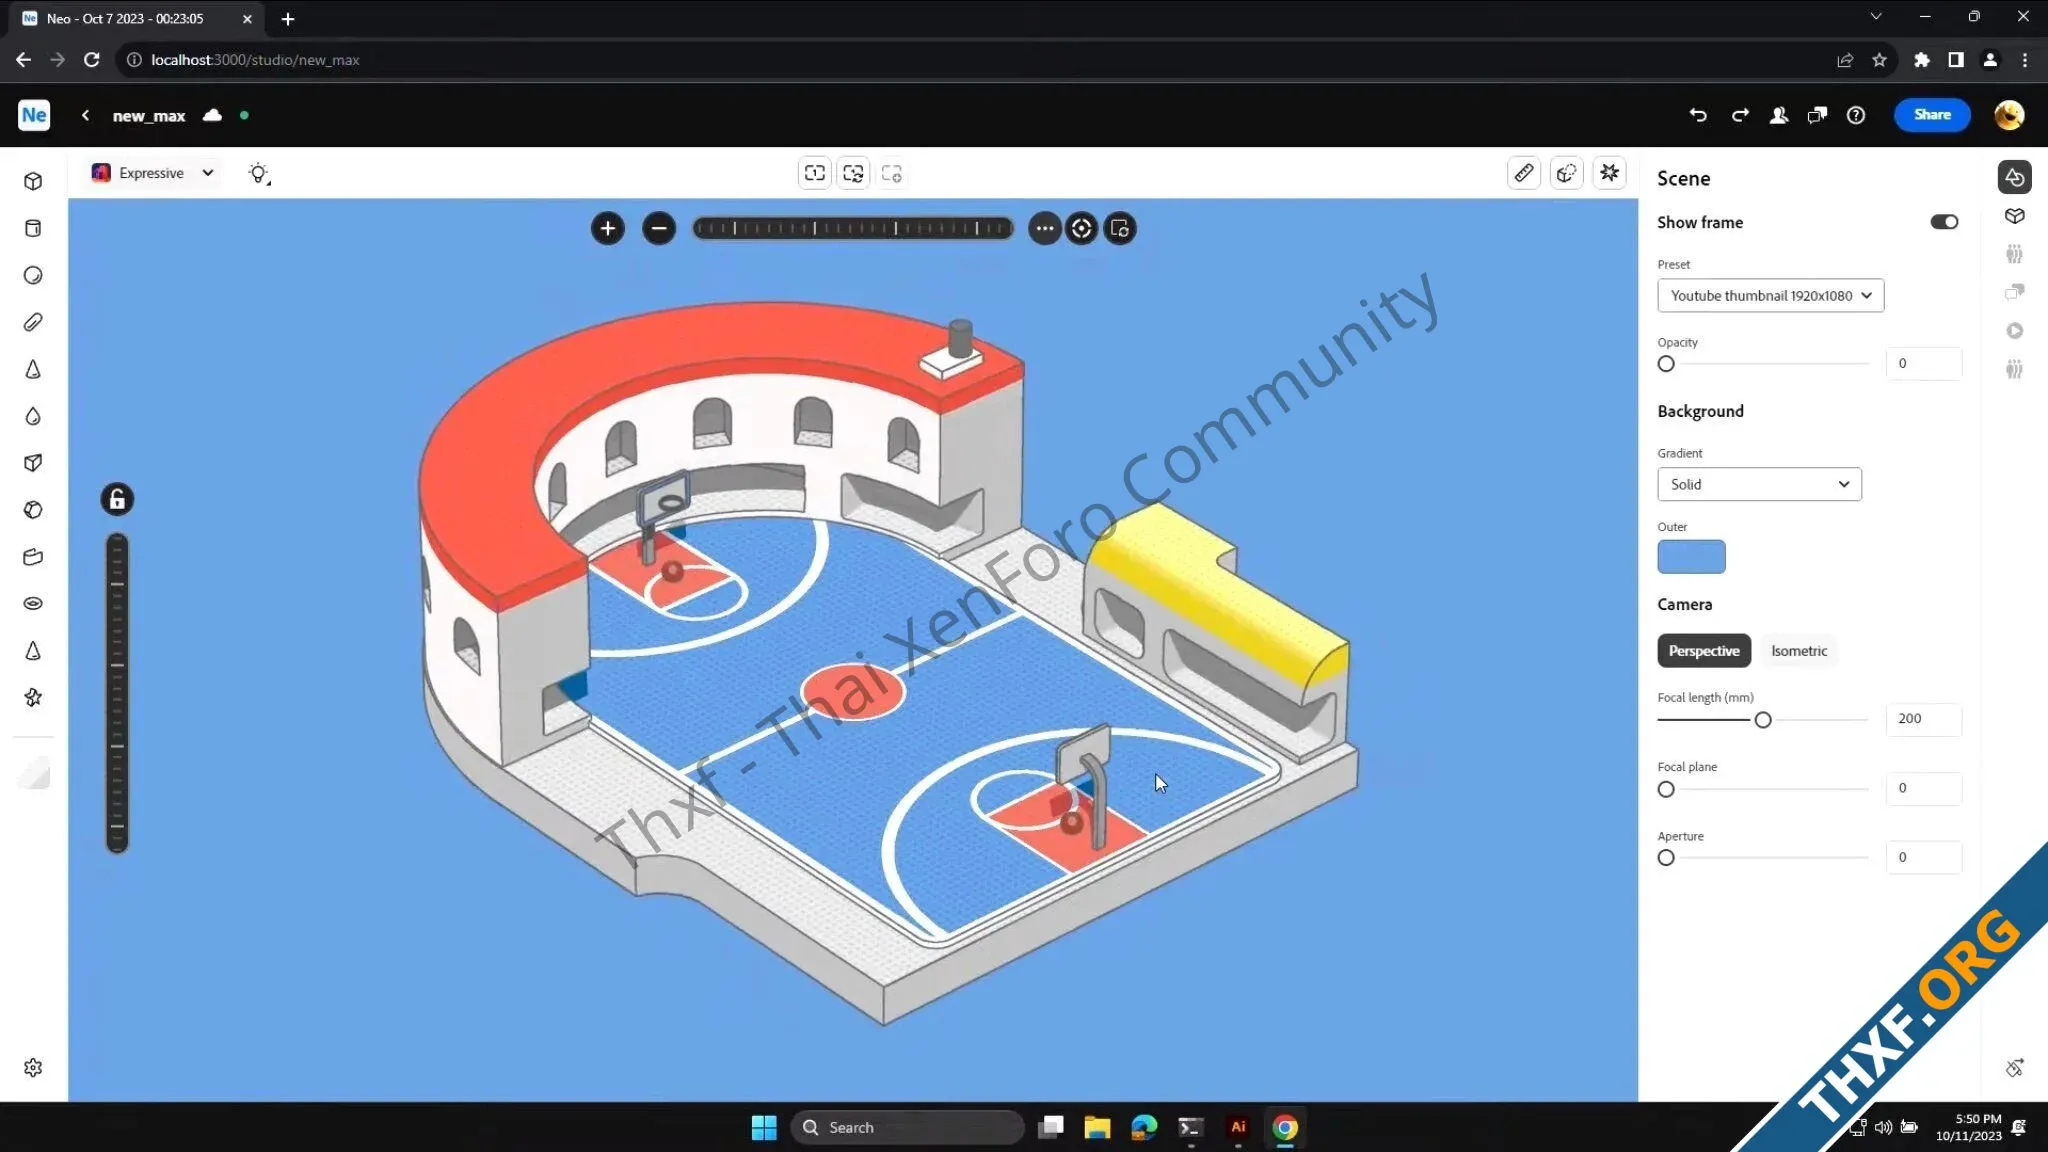Open a new browser tab
The image size is (2048, 1152).
(288, 18)
